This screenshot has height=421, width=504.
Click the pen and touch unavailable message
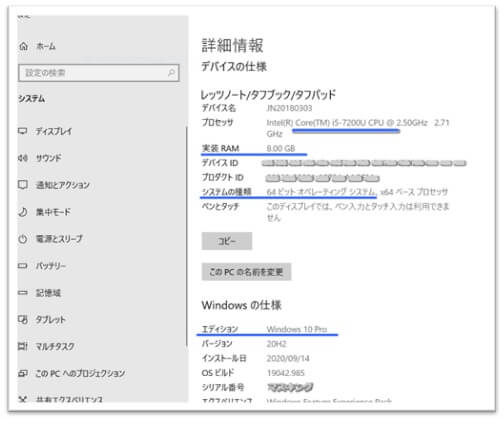click(x=358, y=212)
